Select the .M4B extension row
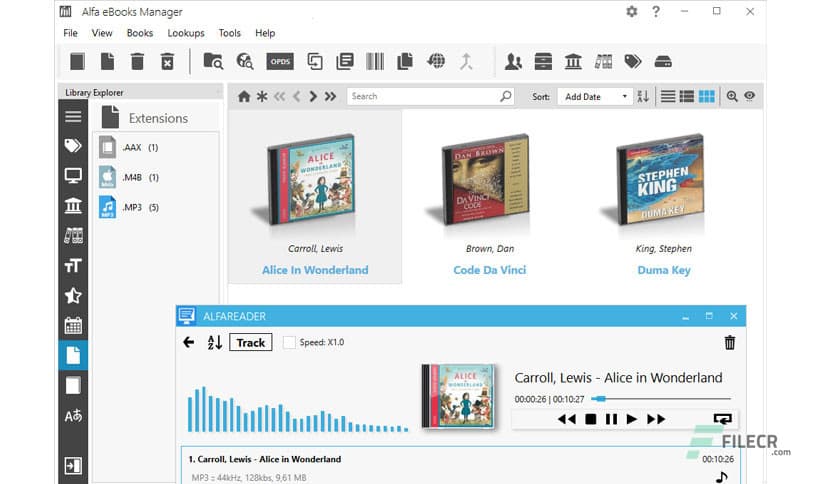836x484 pixels. (x=156, y=177)
